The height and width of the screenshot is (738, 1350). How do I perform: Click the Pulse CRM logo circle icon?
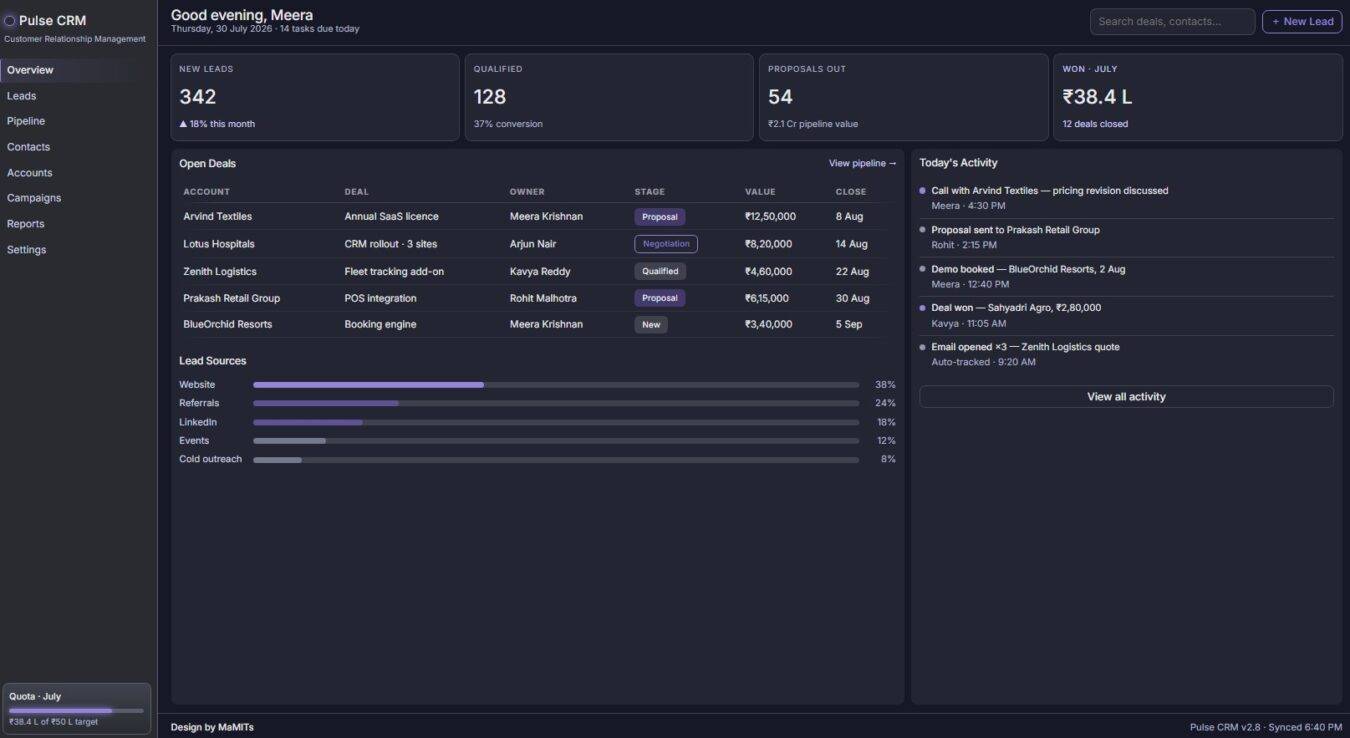10,20
